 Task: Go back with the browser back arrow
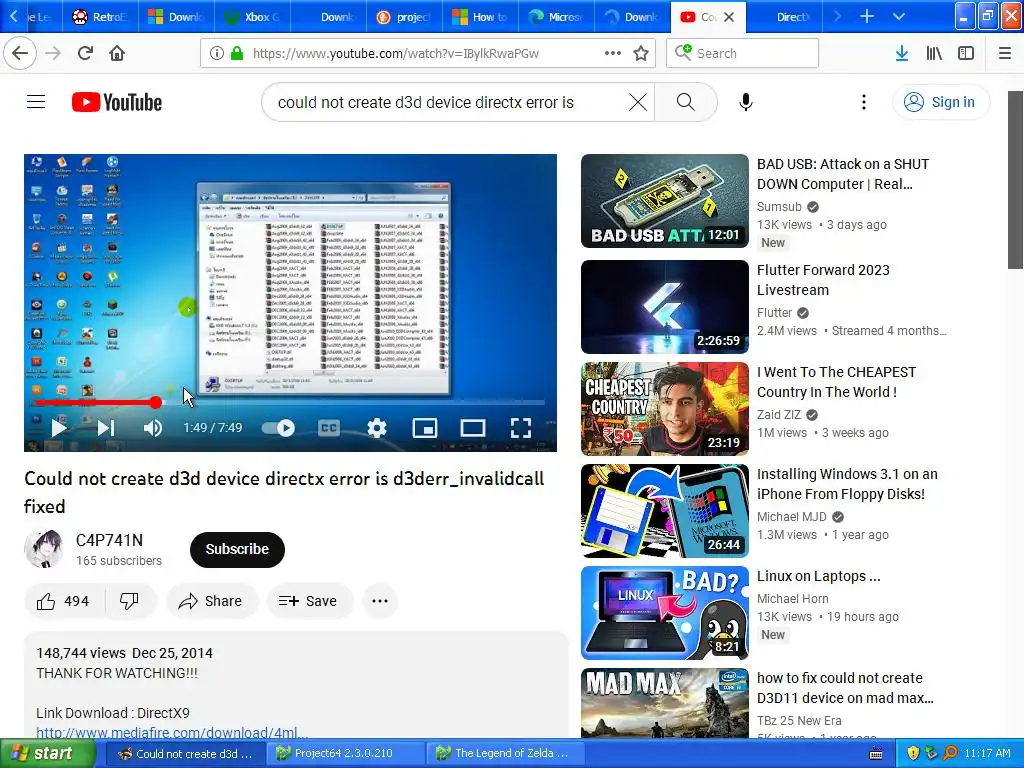[x=20, y=53]
